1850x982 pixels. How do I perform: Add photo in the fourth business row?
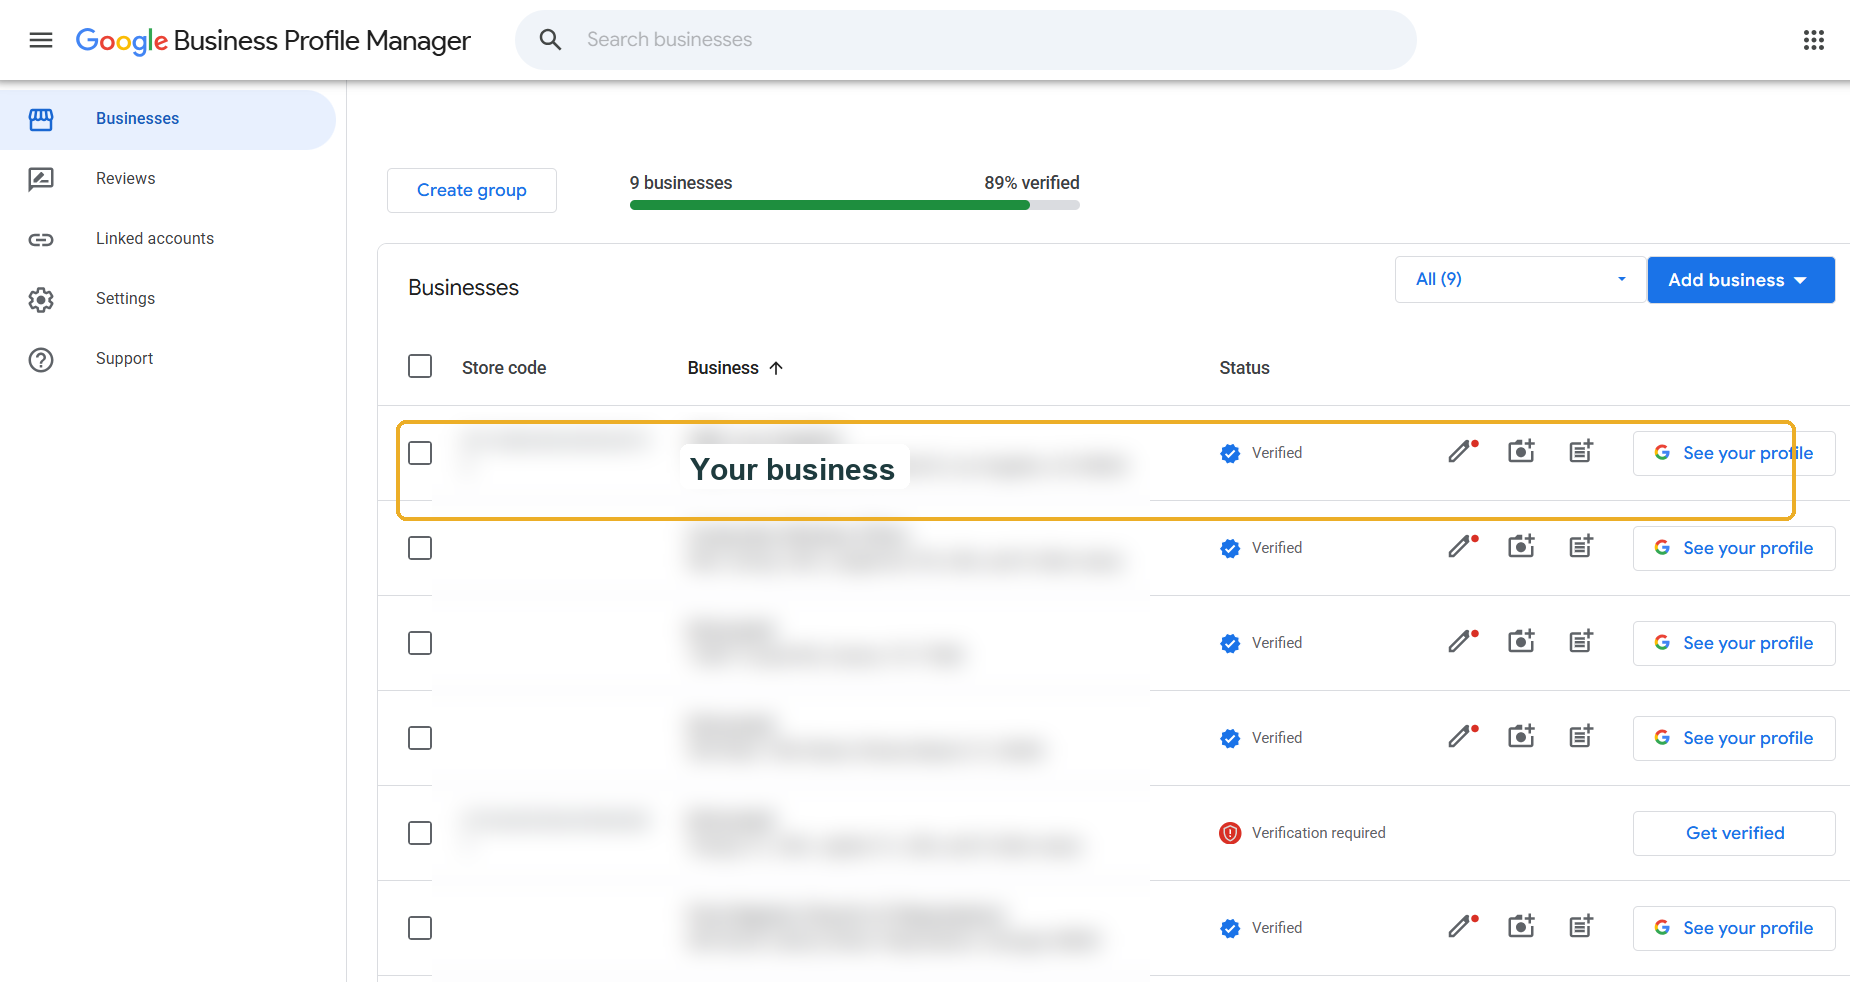tap(1521, 737)
